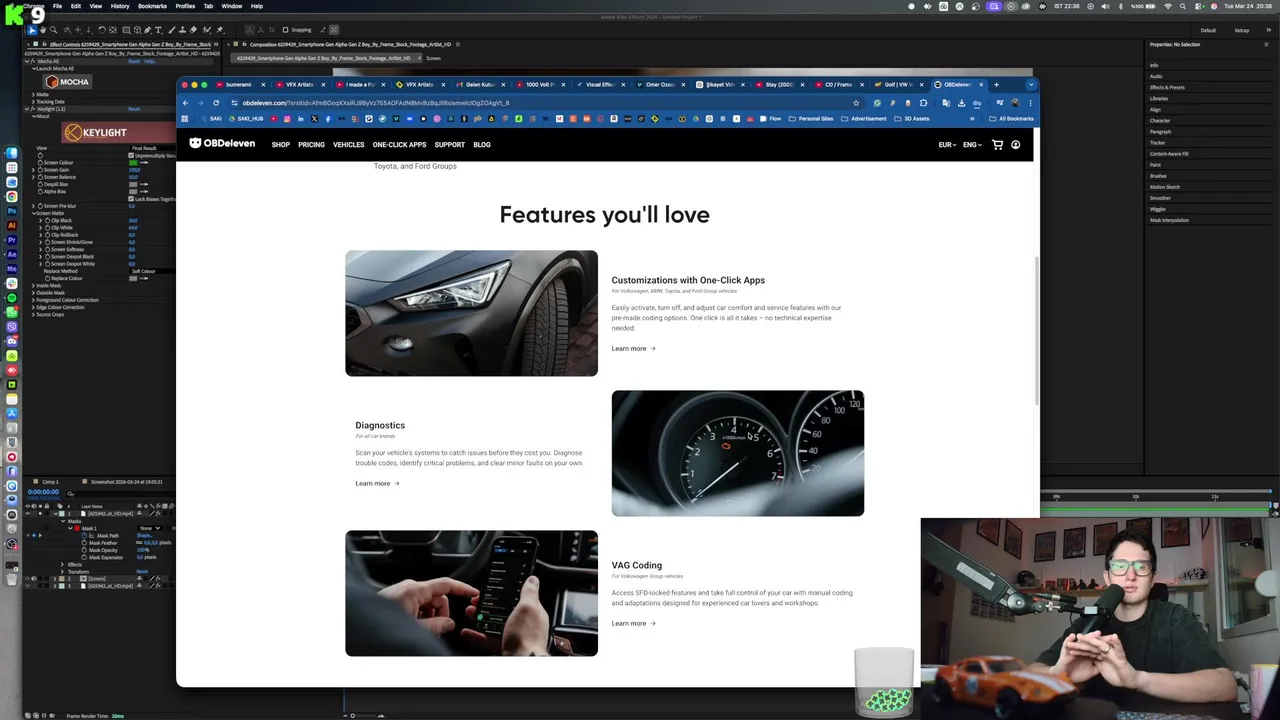This screenshot has height=720, width=1280.
Task: Open Effects & Presets panel in After Effects
Action: pyautogui.click(x=1167, y=87)
